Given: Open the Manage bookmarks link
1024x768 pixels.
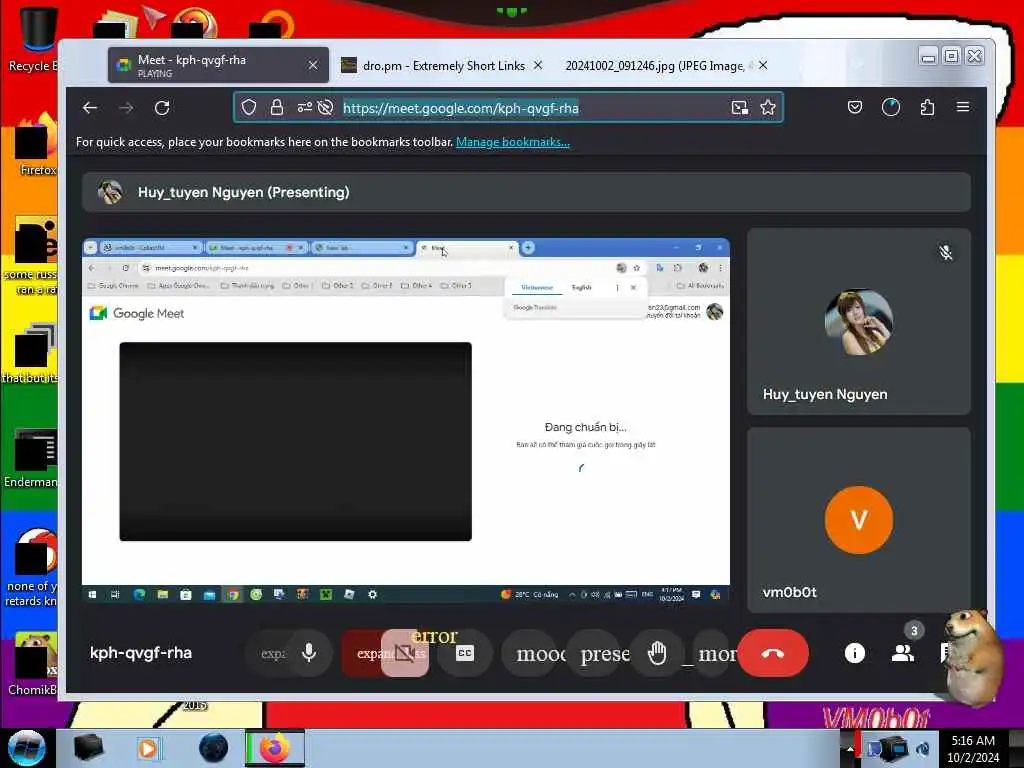Looking at the screenshot, I should (513, 142).
